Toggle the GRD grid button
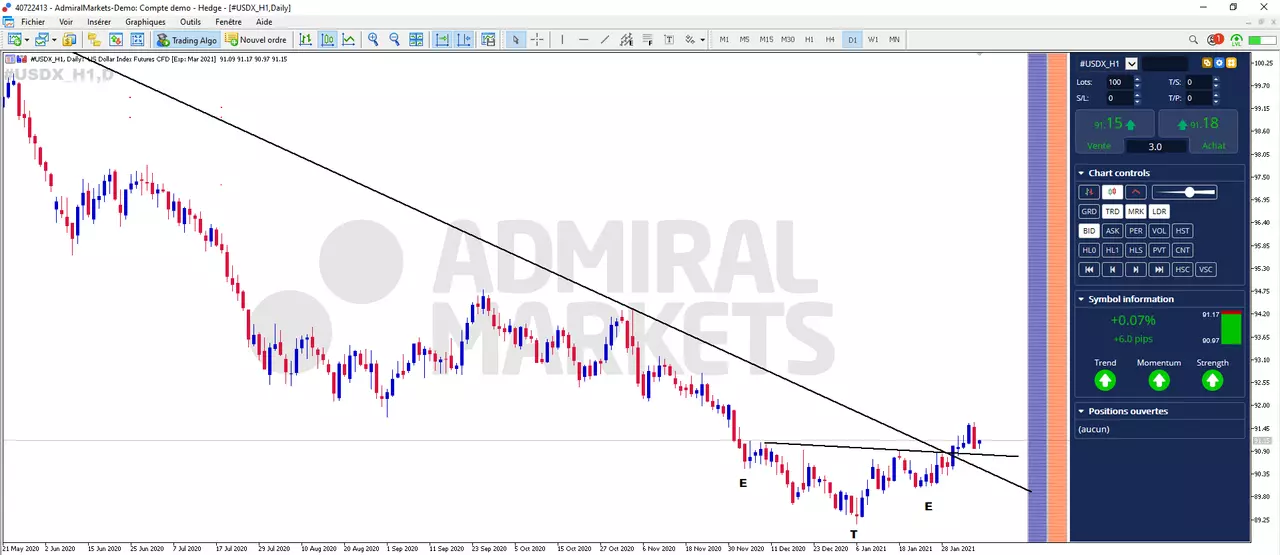Image resolution: width=1280 pixels, height=555 pixels. click(x=1089, y=211)
